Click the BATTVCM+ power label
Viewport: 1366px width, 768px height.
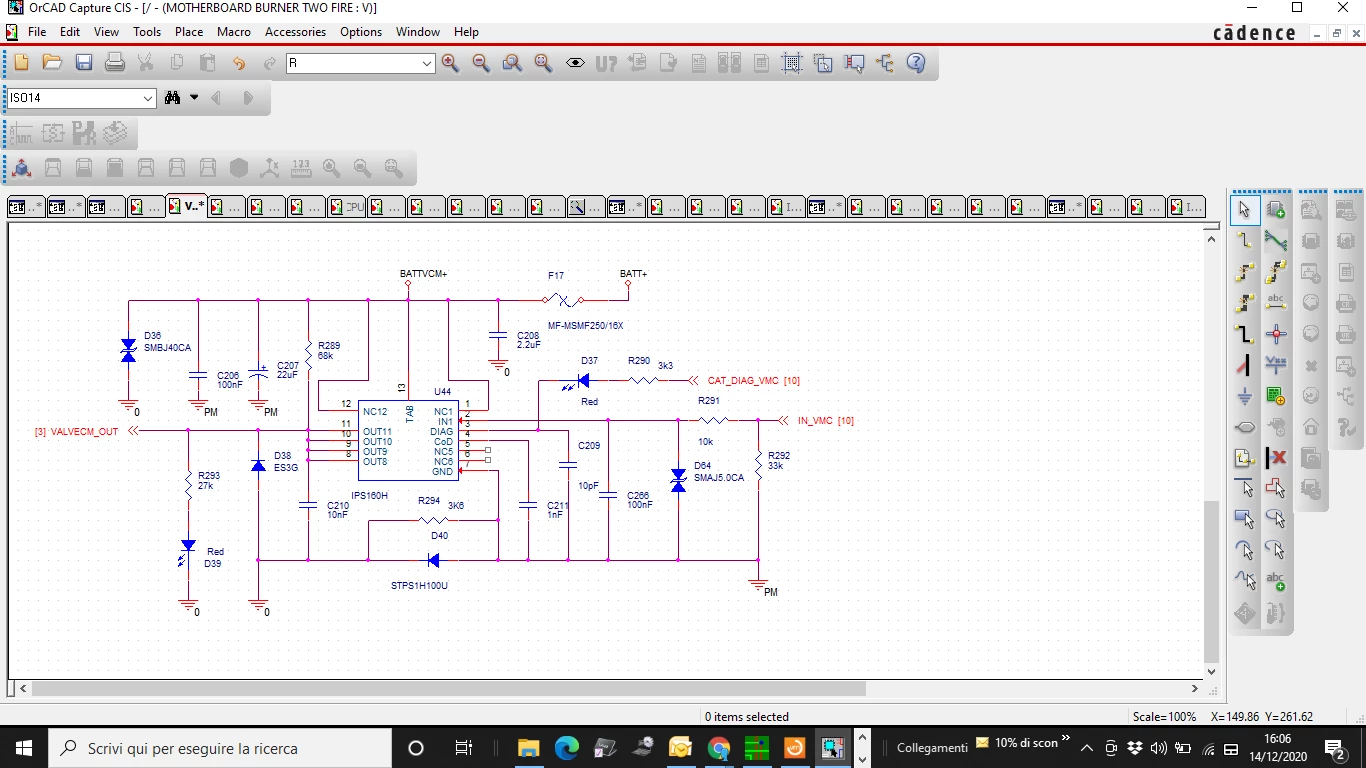coord(423,273)
